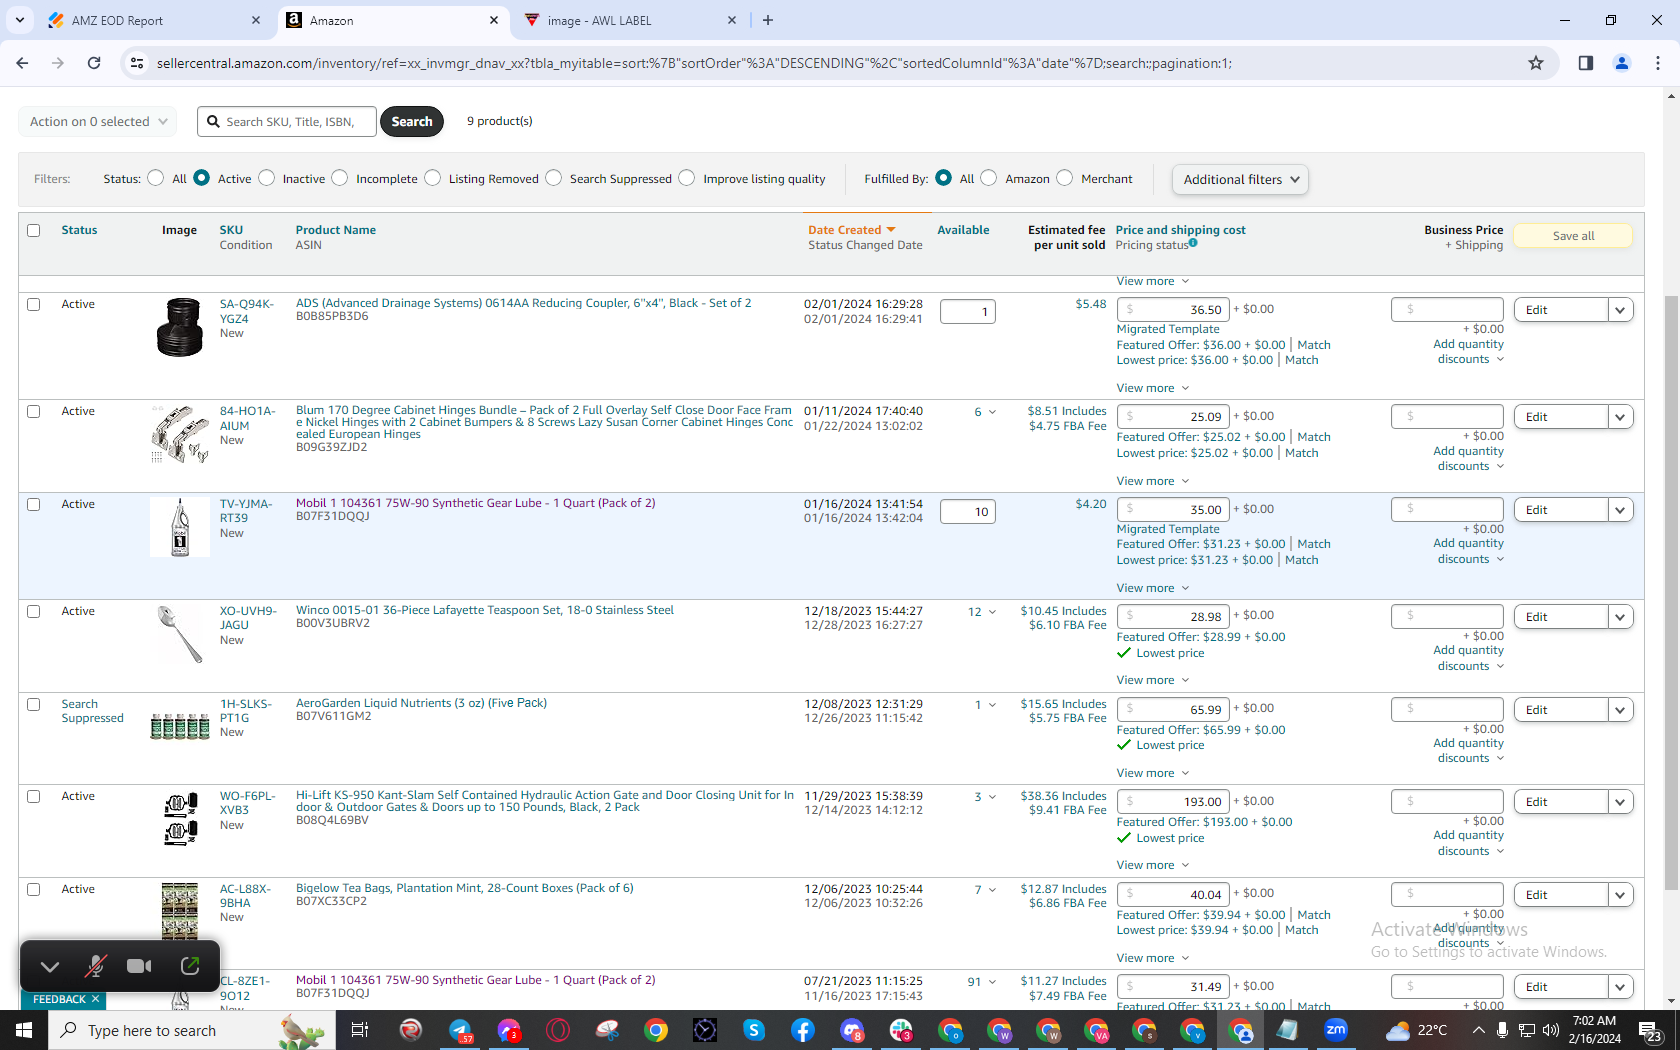1680x1050 pixels.
Task: Select the Inactive status filter
Action: (x=266, y=178)
